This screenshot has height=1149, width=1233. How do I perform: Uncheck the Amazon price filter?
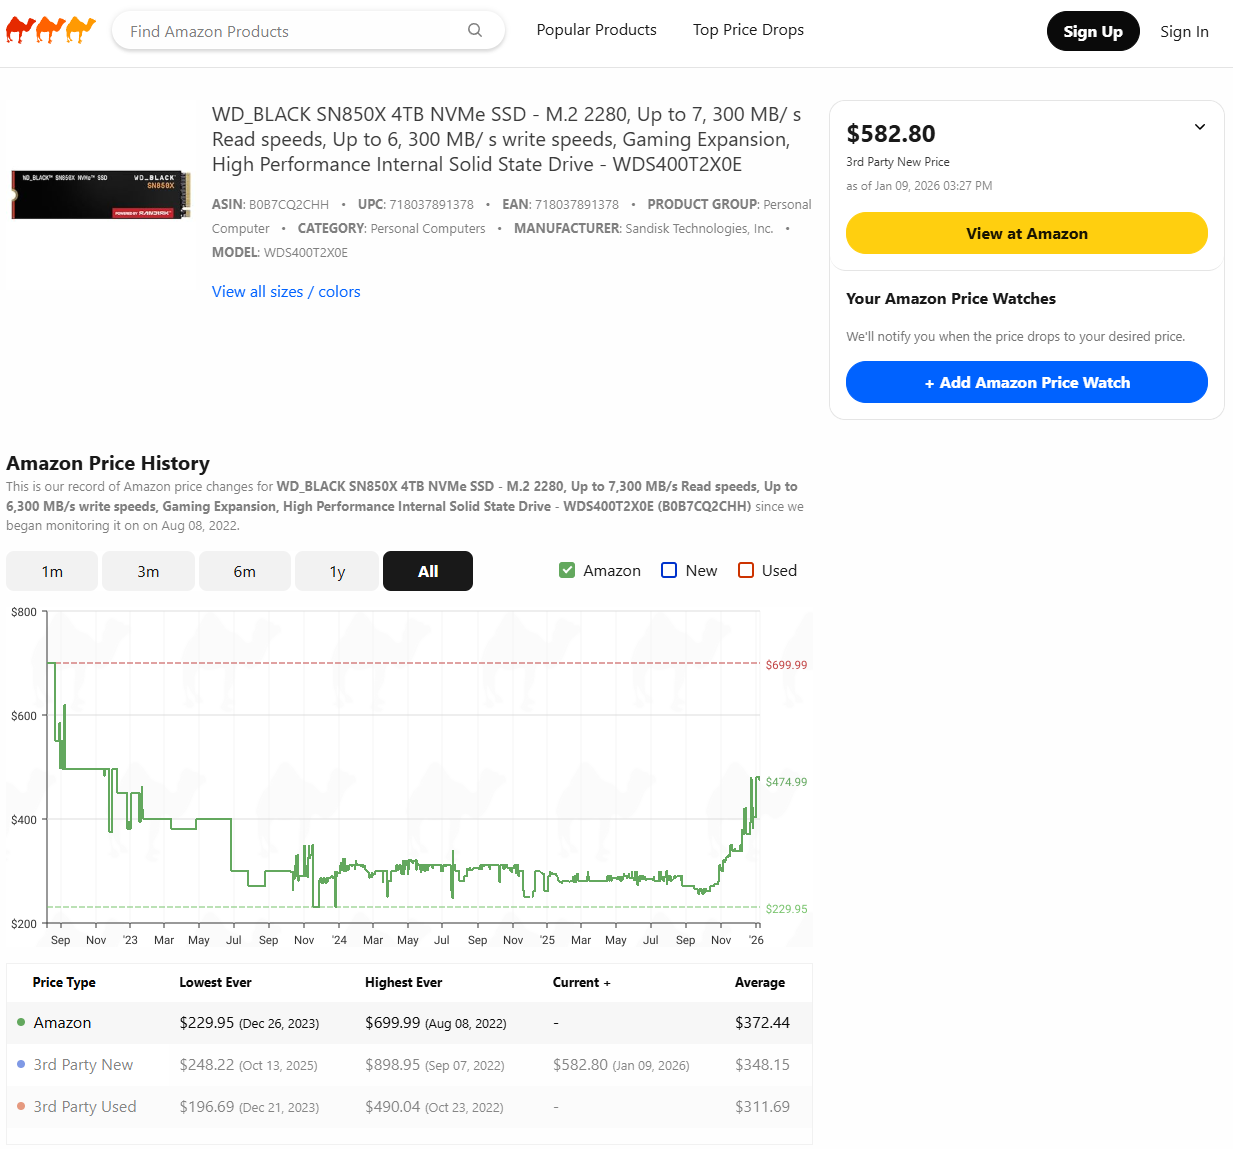[567, 569]
